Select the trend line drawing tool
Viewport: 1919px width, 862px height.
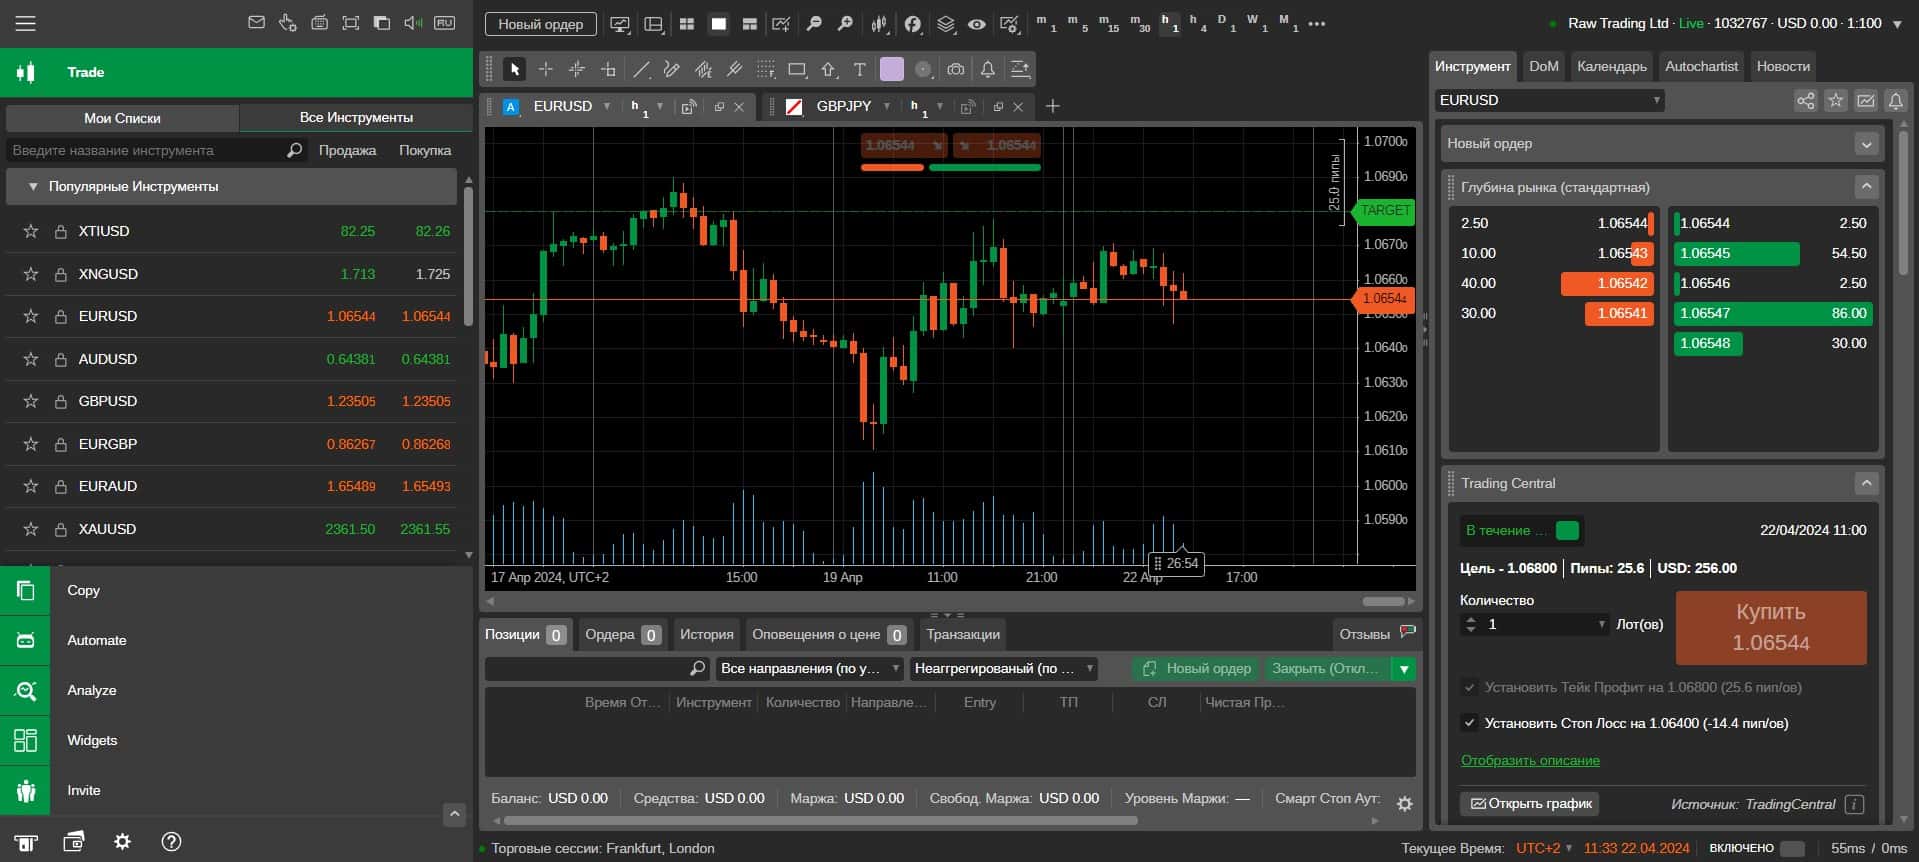[x=641, y=69]
